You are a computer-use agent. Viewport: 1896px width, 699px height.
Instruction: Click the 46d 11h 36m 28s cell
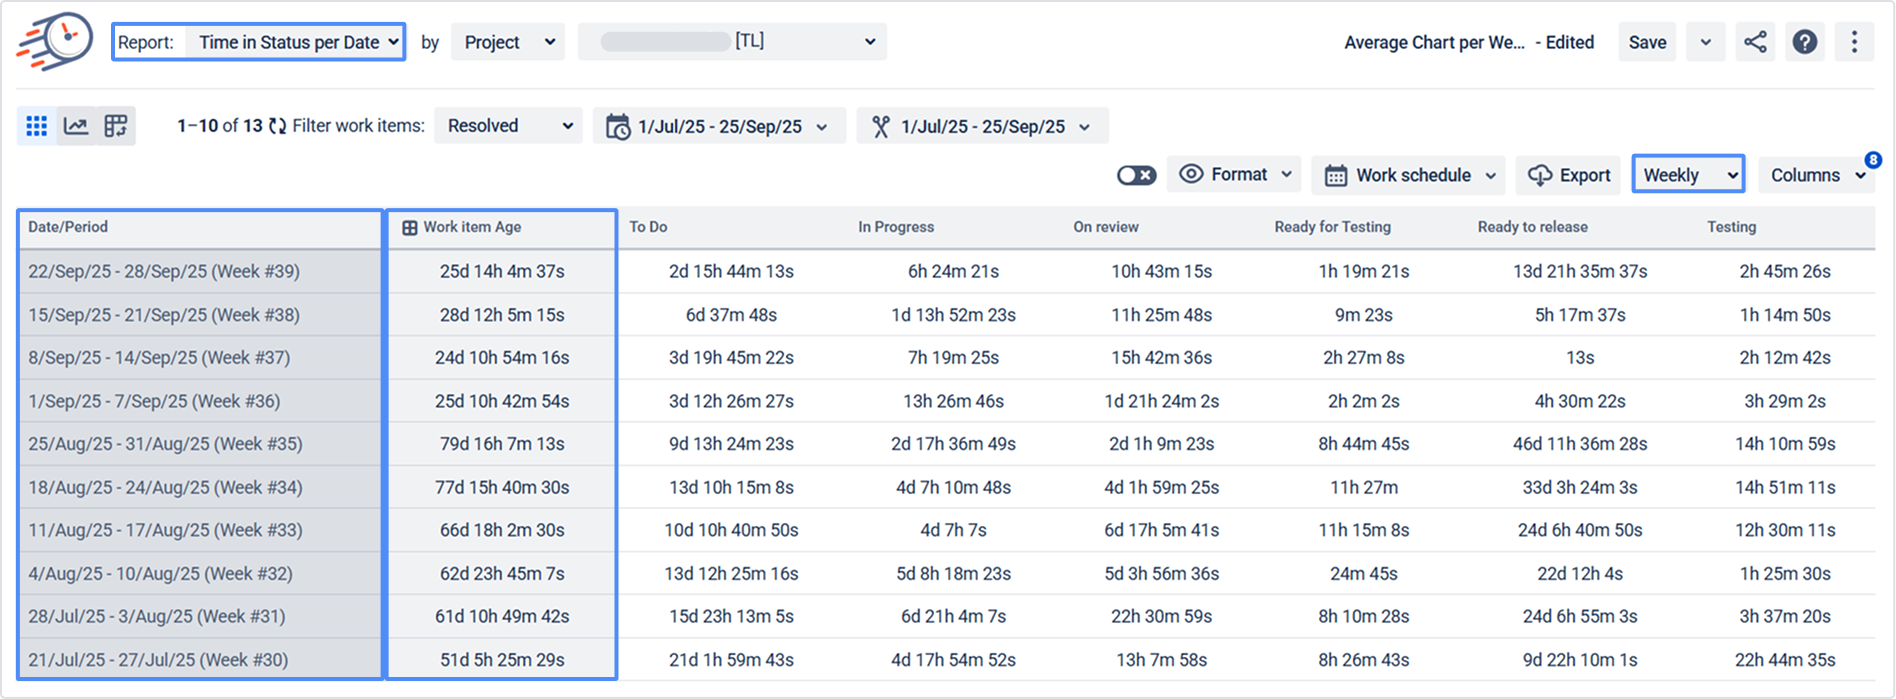click(x=1580, y=444)
